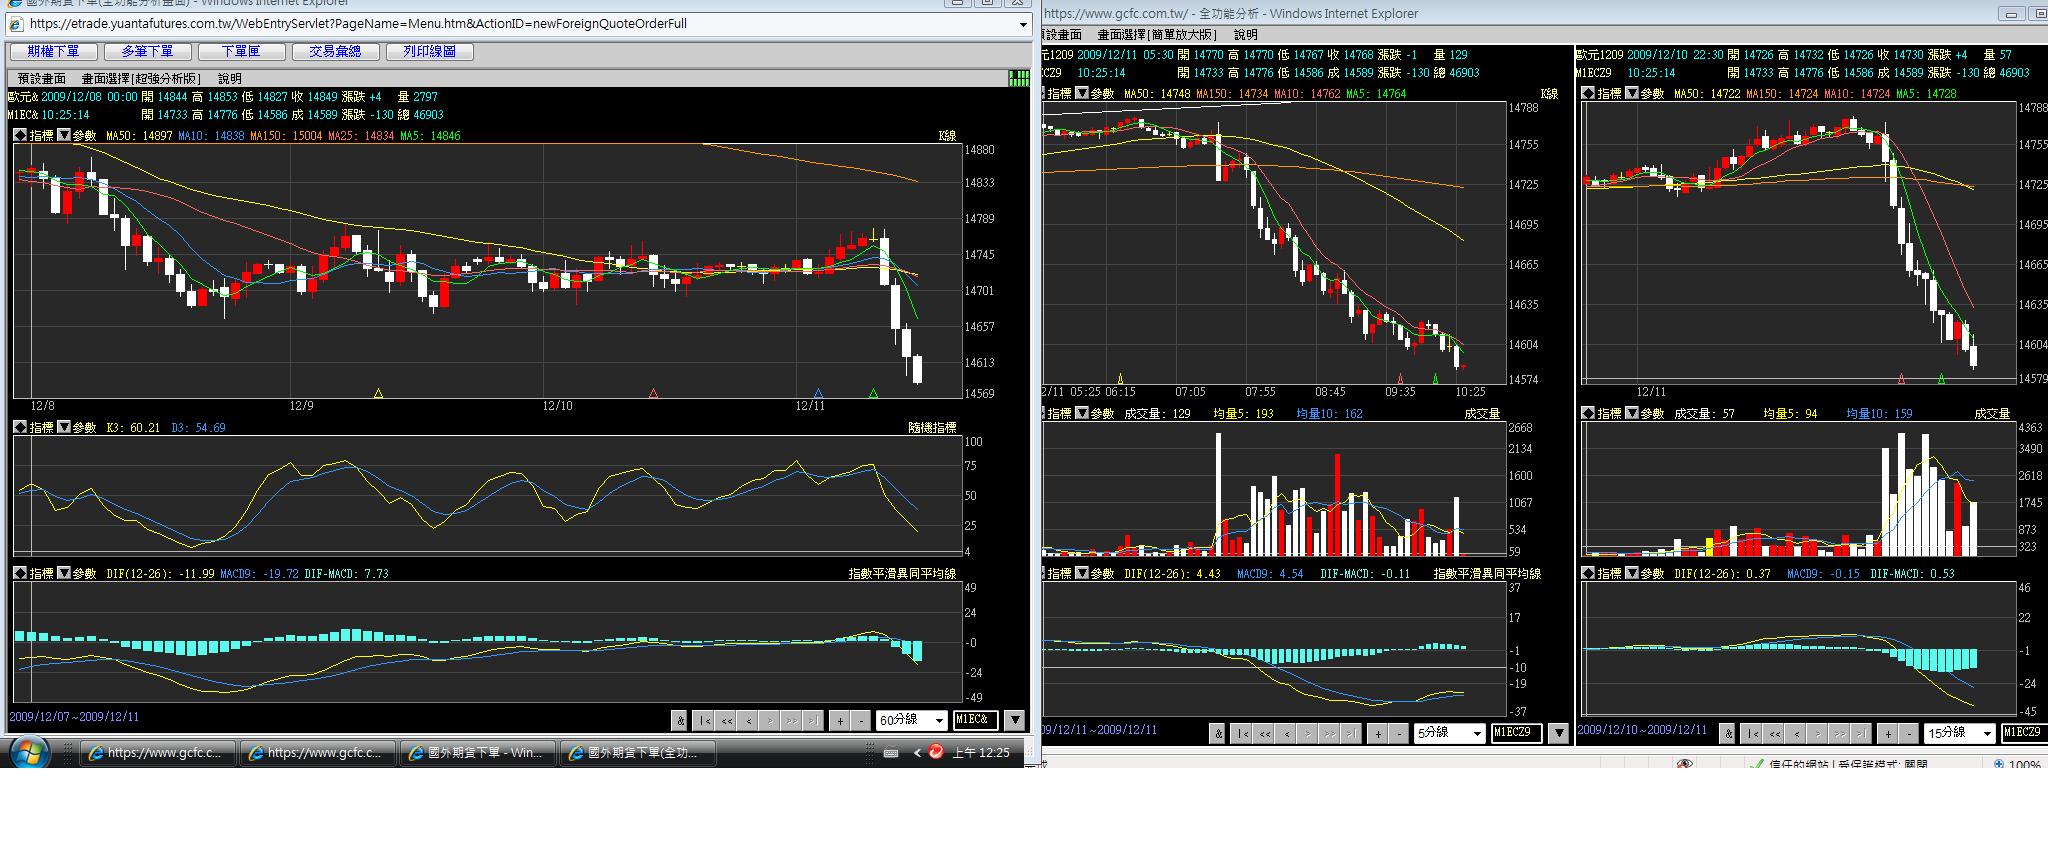Open the 下單匣 order box
Image resolution: width=2048 pixels, height=854 pixels.
pyautogui.click(x=241, y=52)
